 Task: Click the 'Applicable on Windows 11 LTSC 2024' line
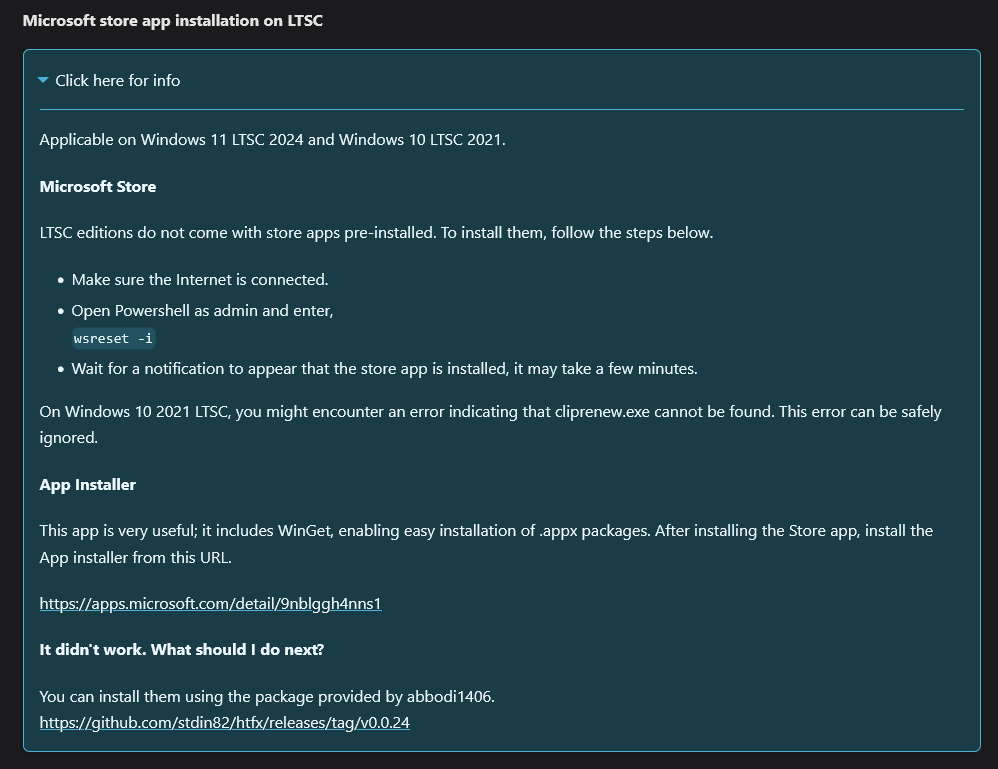coord(272,140)
